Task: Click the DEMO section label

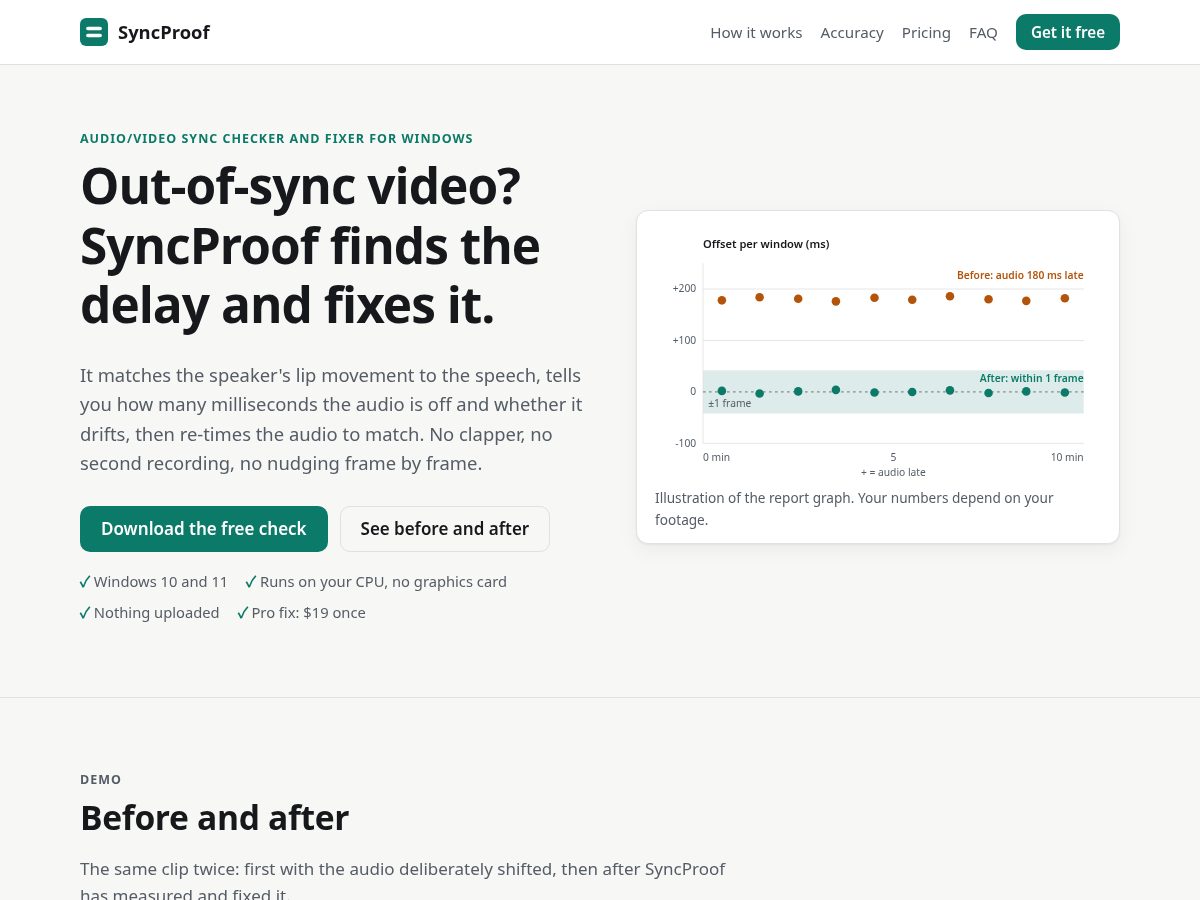Action: pyautogui.click(x=101, y=780)
